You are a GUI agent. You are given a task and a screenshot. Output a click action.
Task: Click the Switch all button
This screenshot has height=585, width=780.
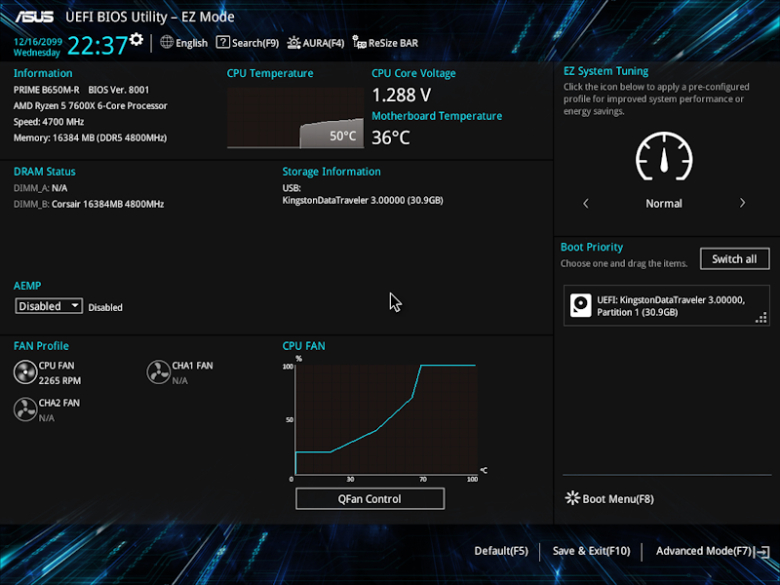[734, 259]
